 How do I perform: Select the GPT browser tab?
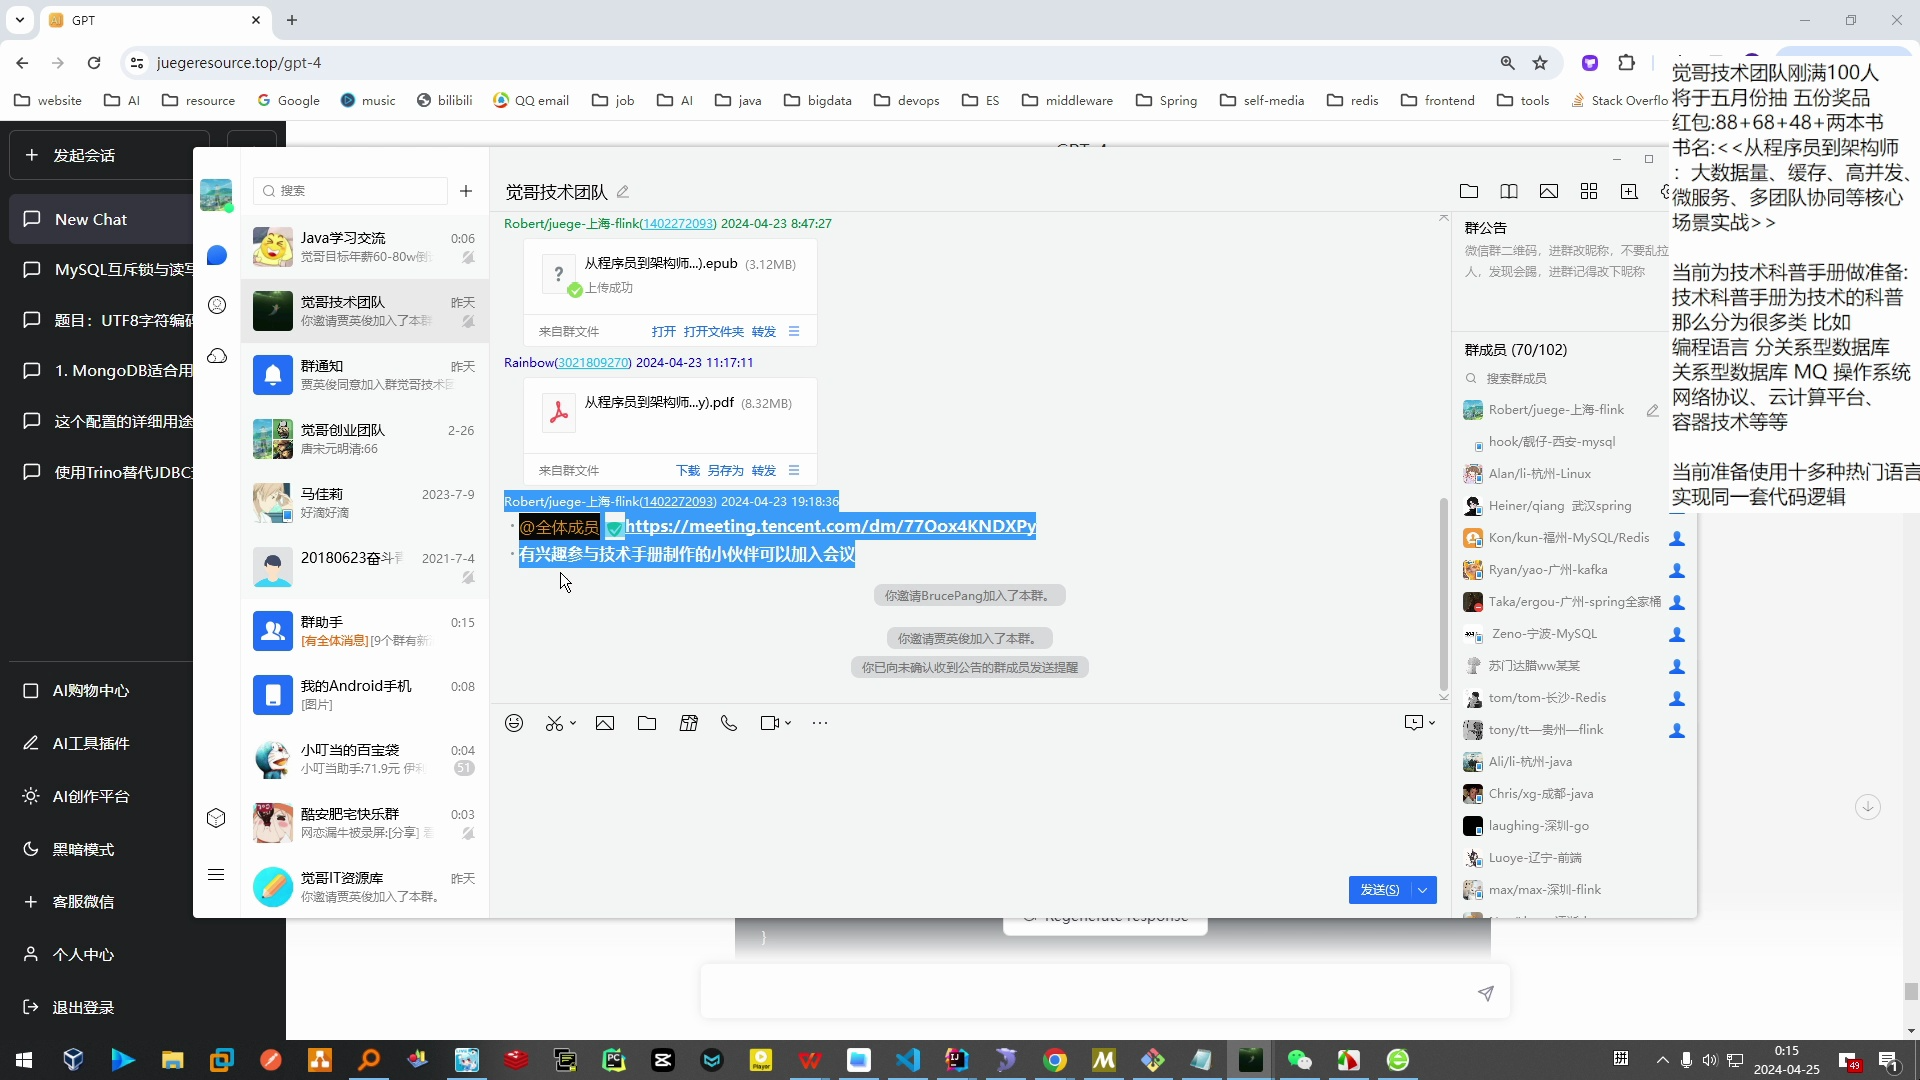point(156,20)
